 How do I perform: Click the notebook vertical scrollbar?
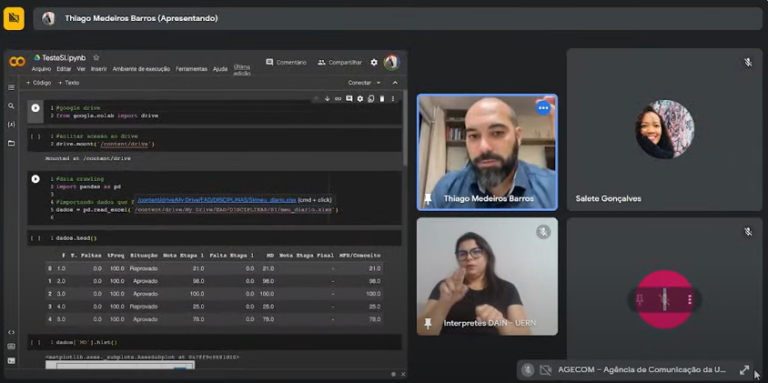(x=405, y=127)
